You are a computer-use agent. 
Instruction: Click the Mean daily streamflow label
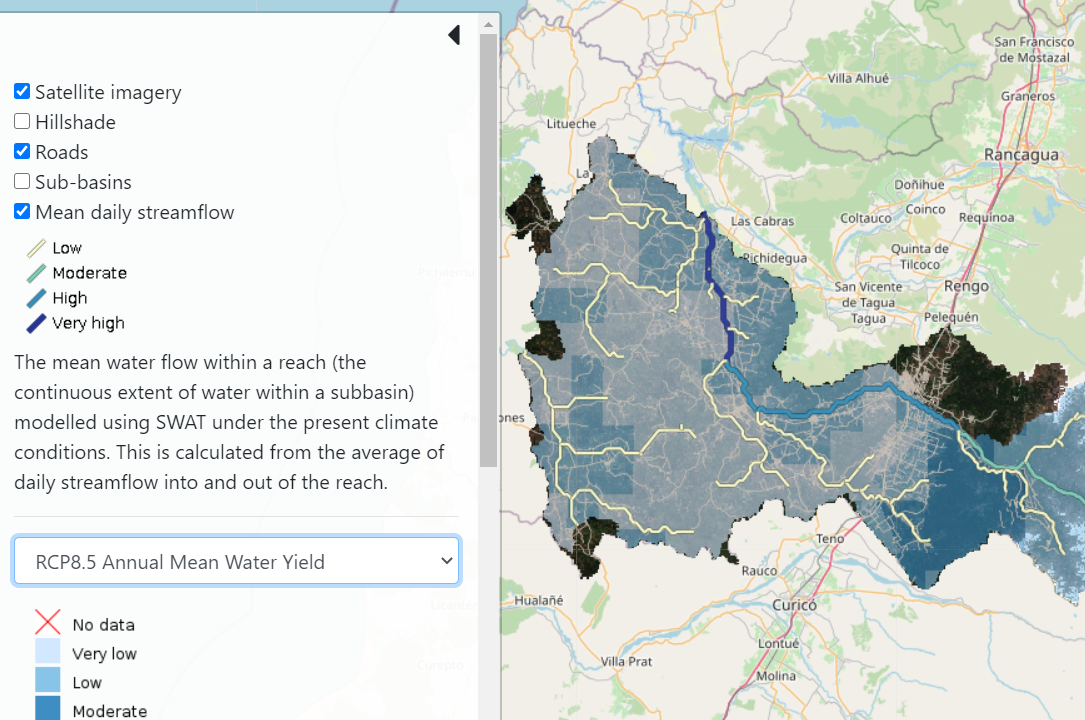(135, 212)
